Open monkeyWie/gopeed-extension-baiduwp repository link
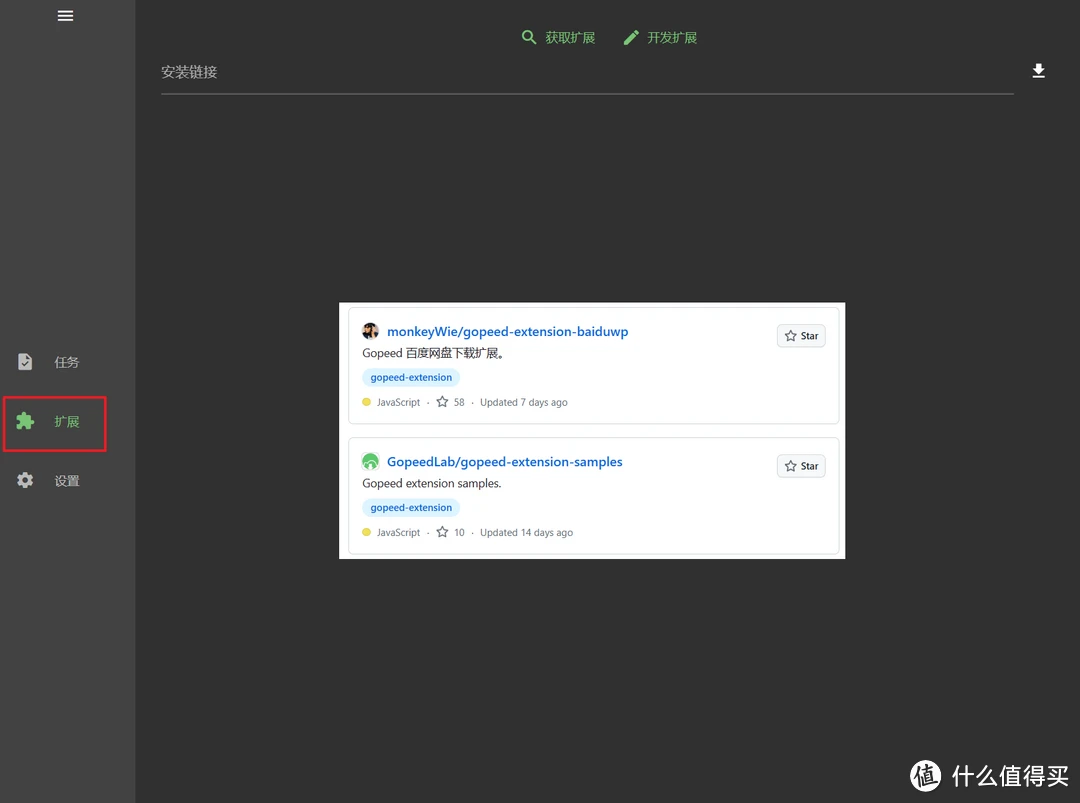The height and width of the screenshot is (803, 1080). point(508,331)
